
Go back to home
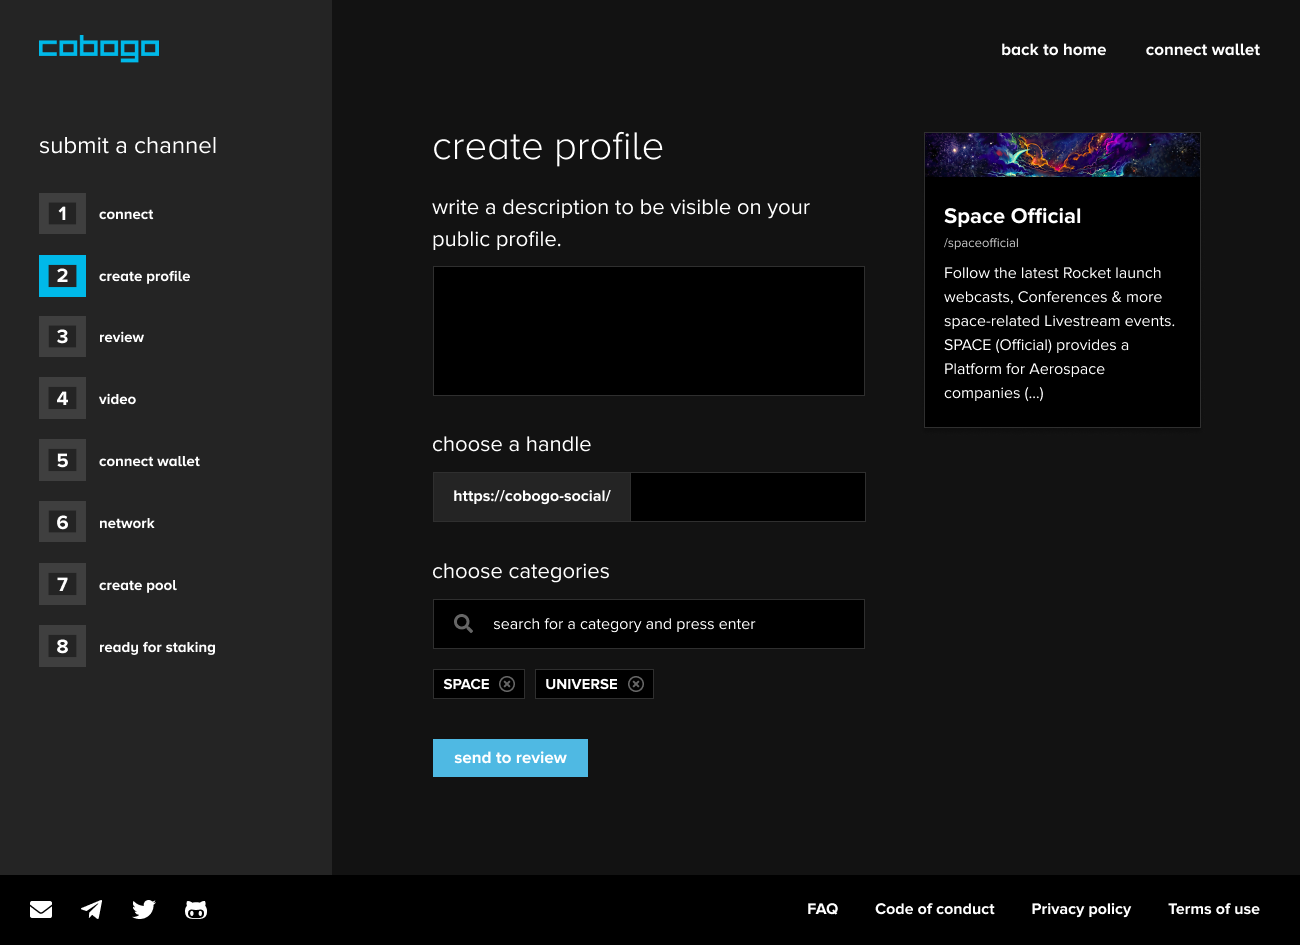[x=1053, y=50]
